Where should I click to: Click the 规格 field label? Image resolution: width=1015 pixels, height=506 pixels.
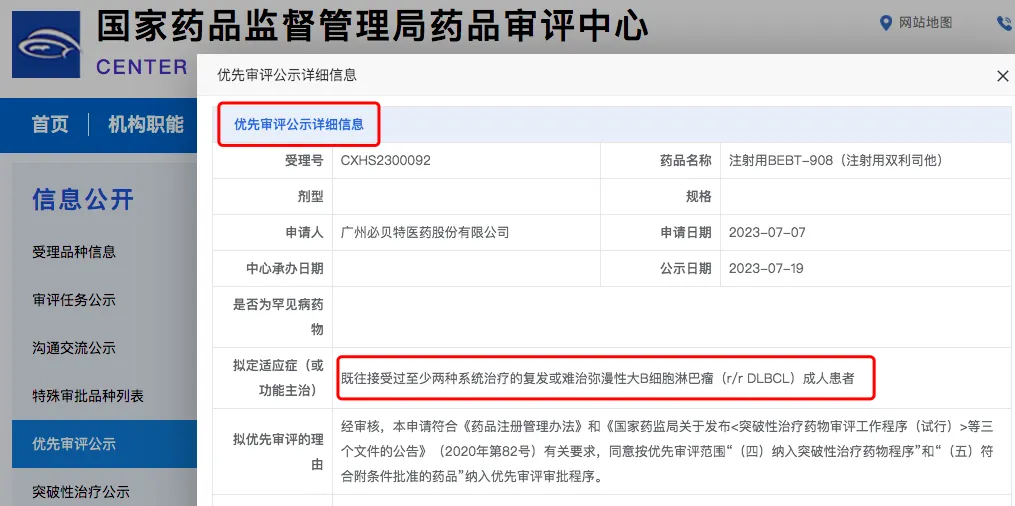[x=698, y=196]
